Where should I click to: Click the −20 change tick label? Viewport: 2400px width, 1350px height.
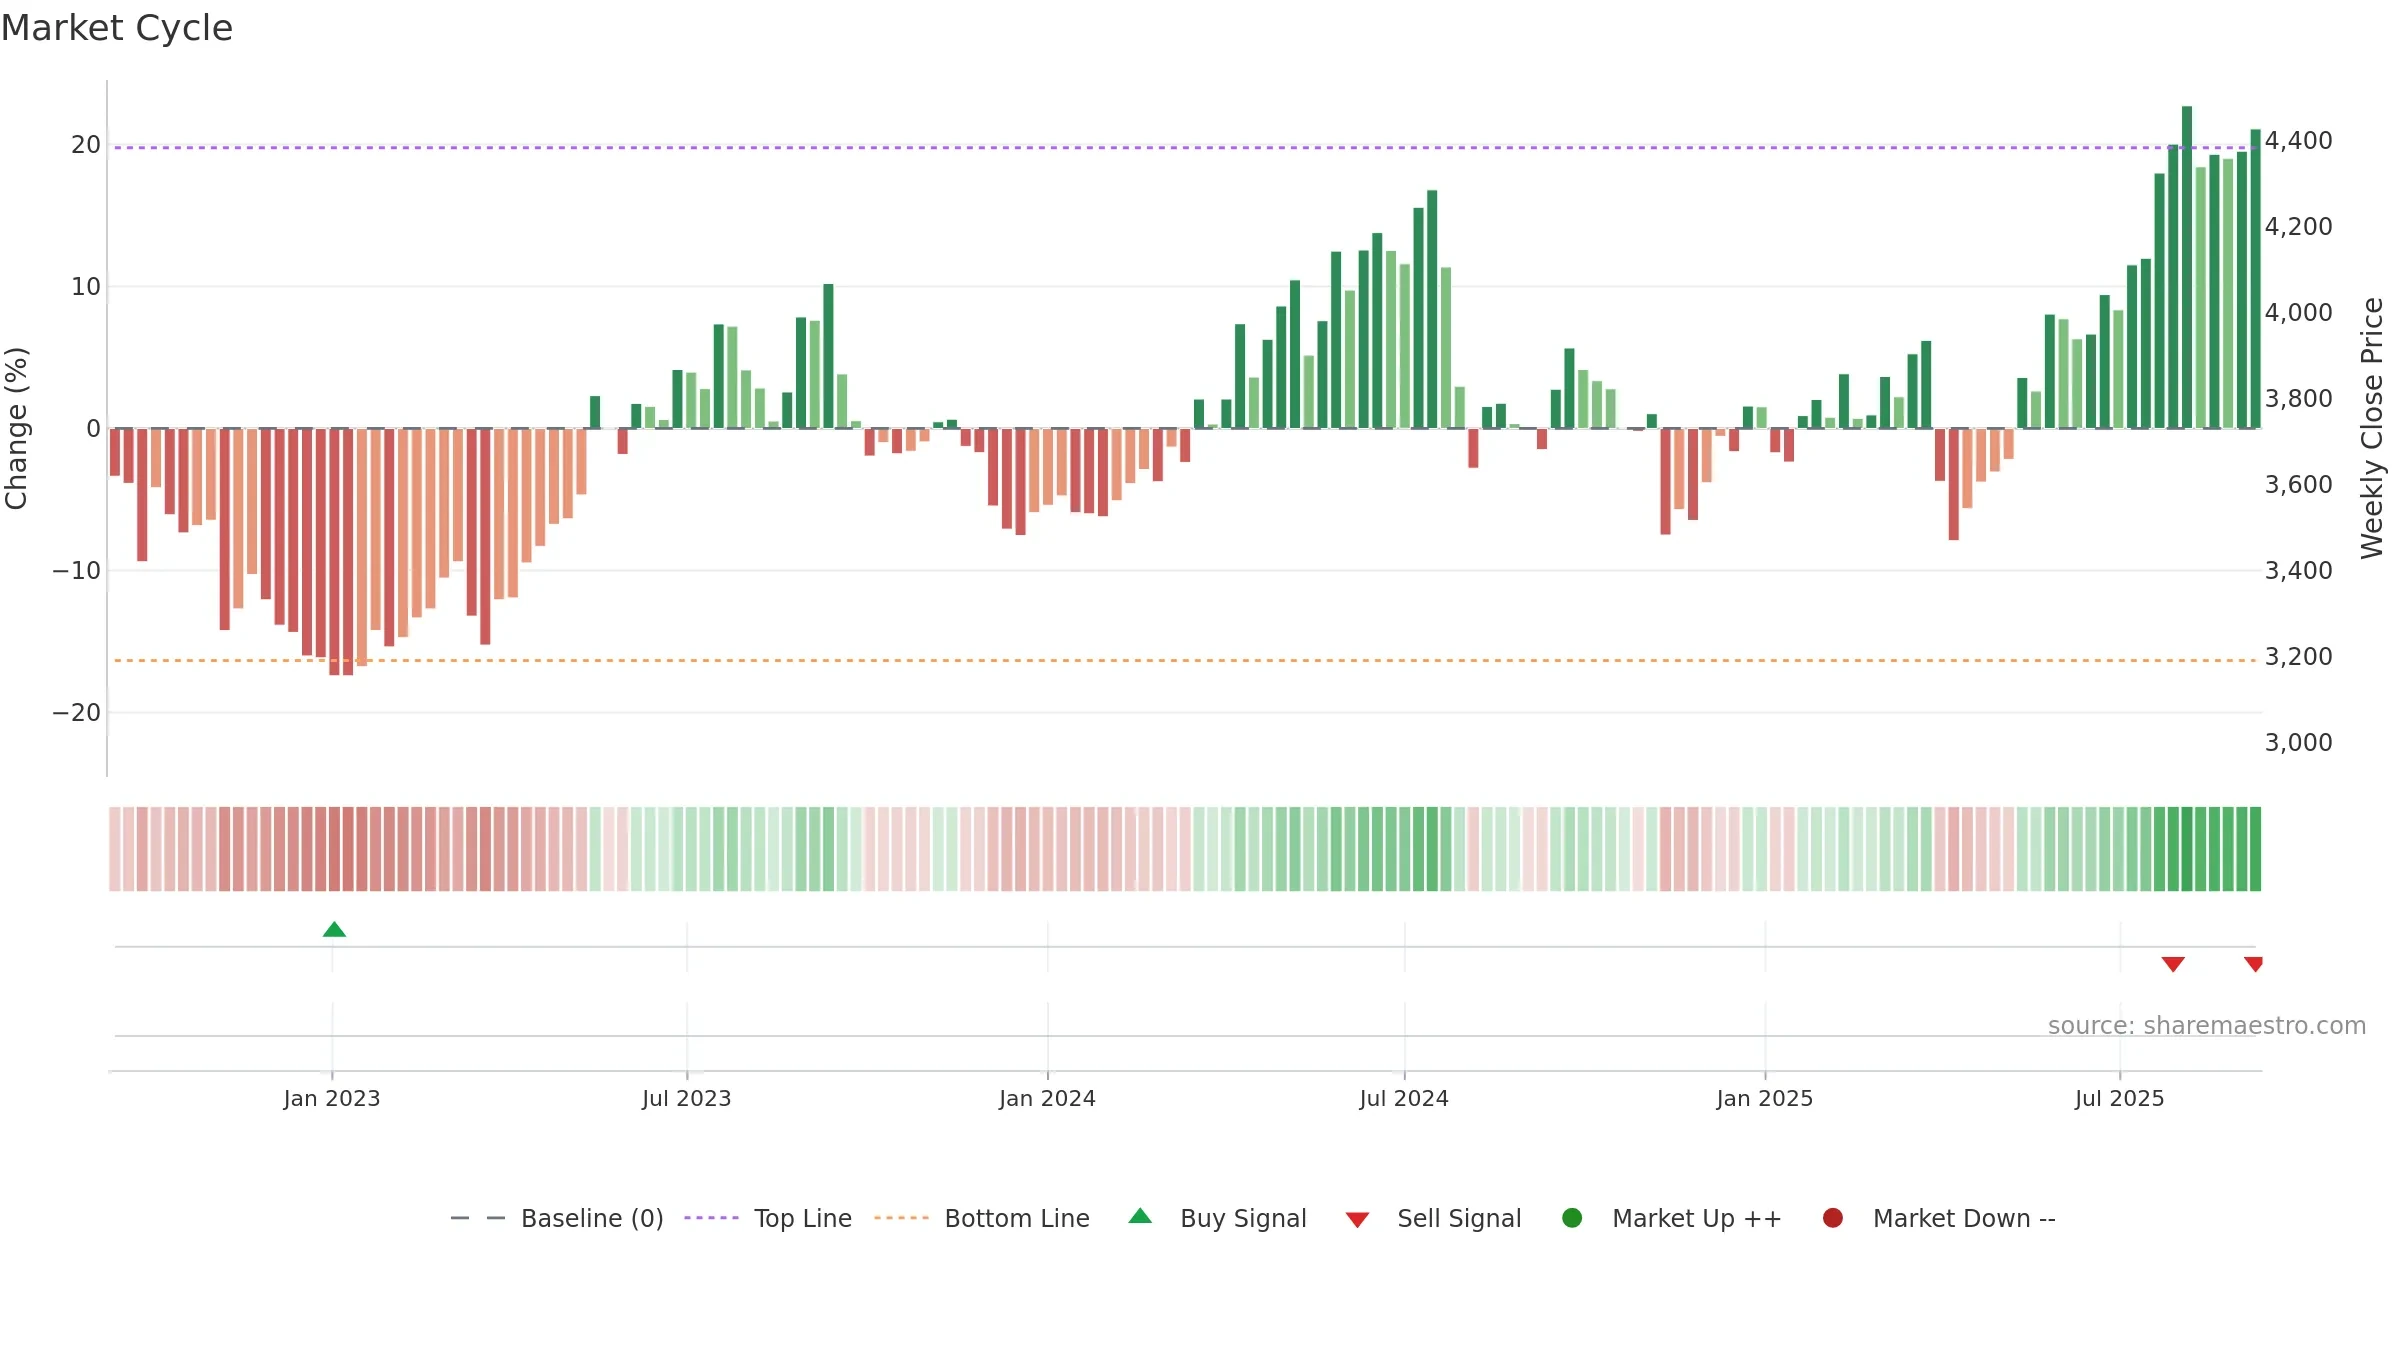point(77,712)
